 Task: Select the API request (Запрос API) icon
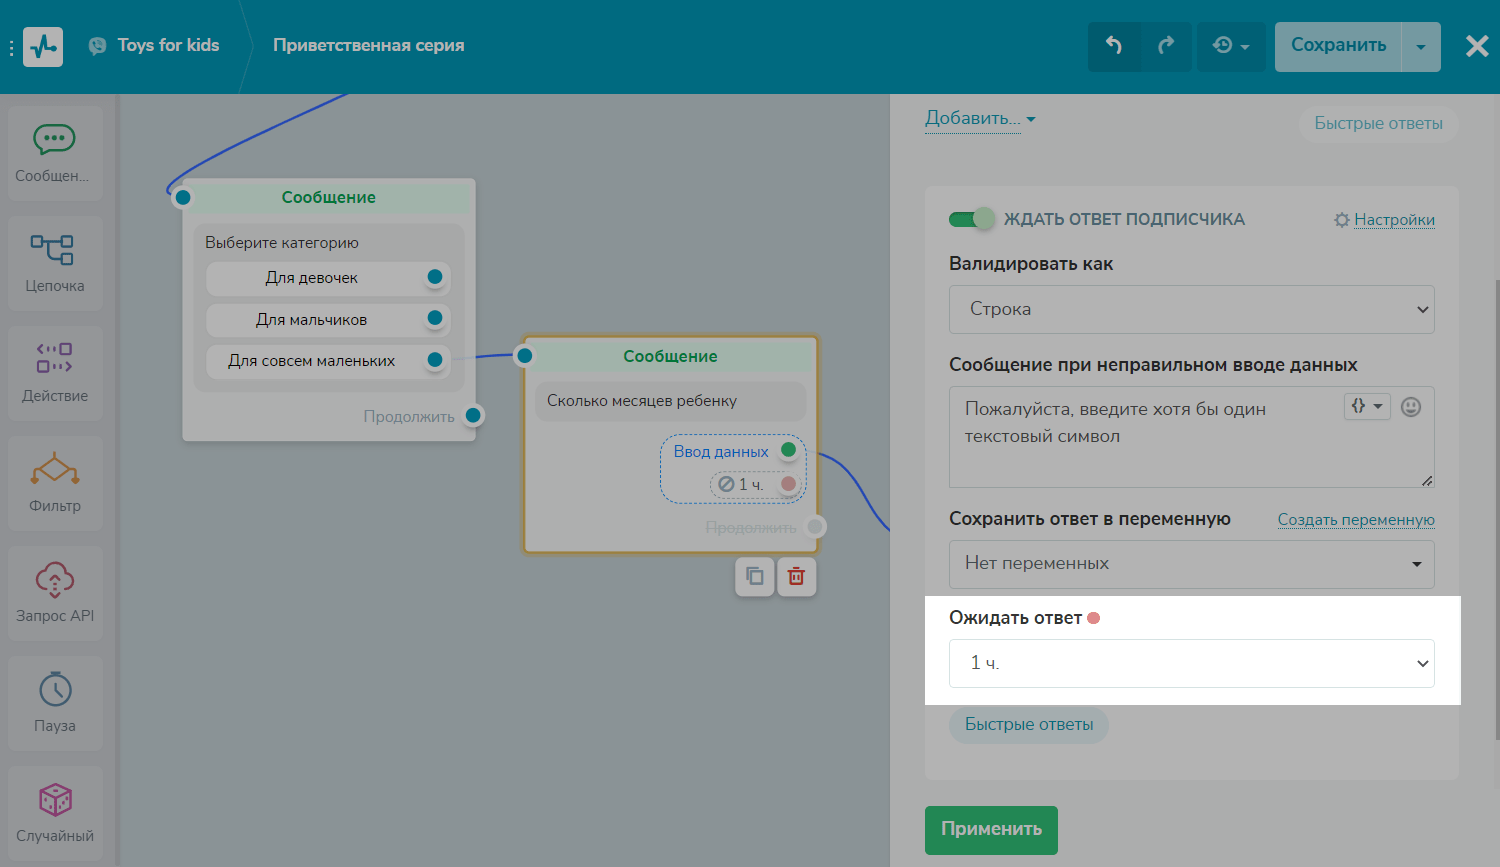tap(54, 580)
